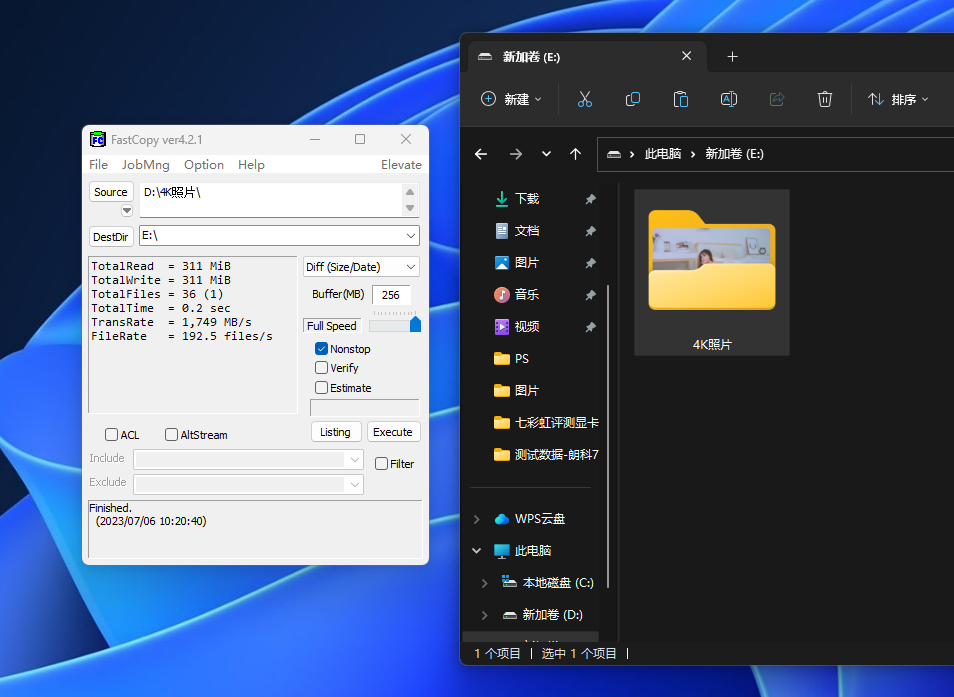This screenshot has height=697, width=954.
Task: Open a new Explorer tab with plus icon
Action: [x=733, y=57]
